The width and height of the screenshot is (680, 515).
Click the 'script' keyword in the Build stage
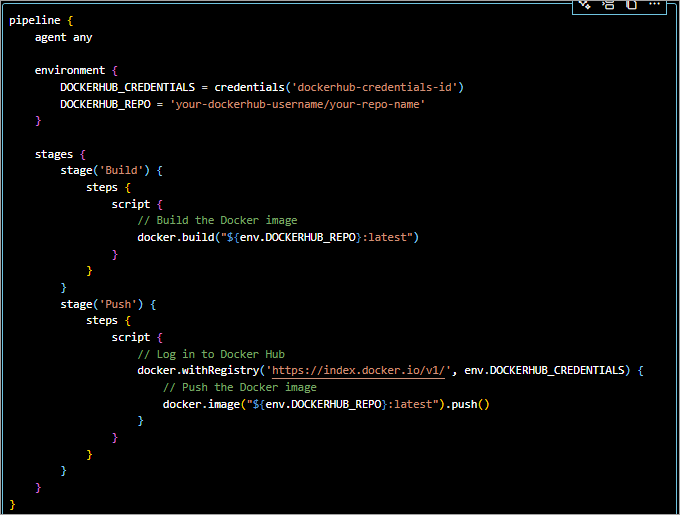point(131,204)
